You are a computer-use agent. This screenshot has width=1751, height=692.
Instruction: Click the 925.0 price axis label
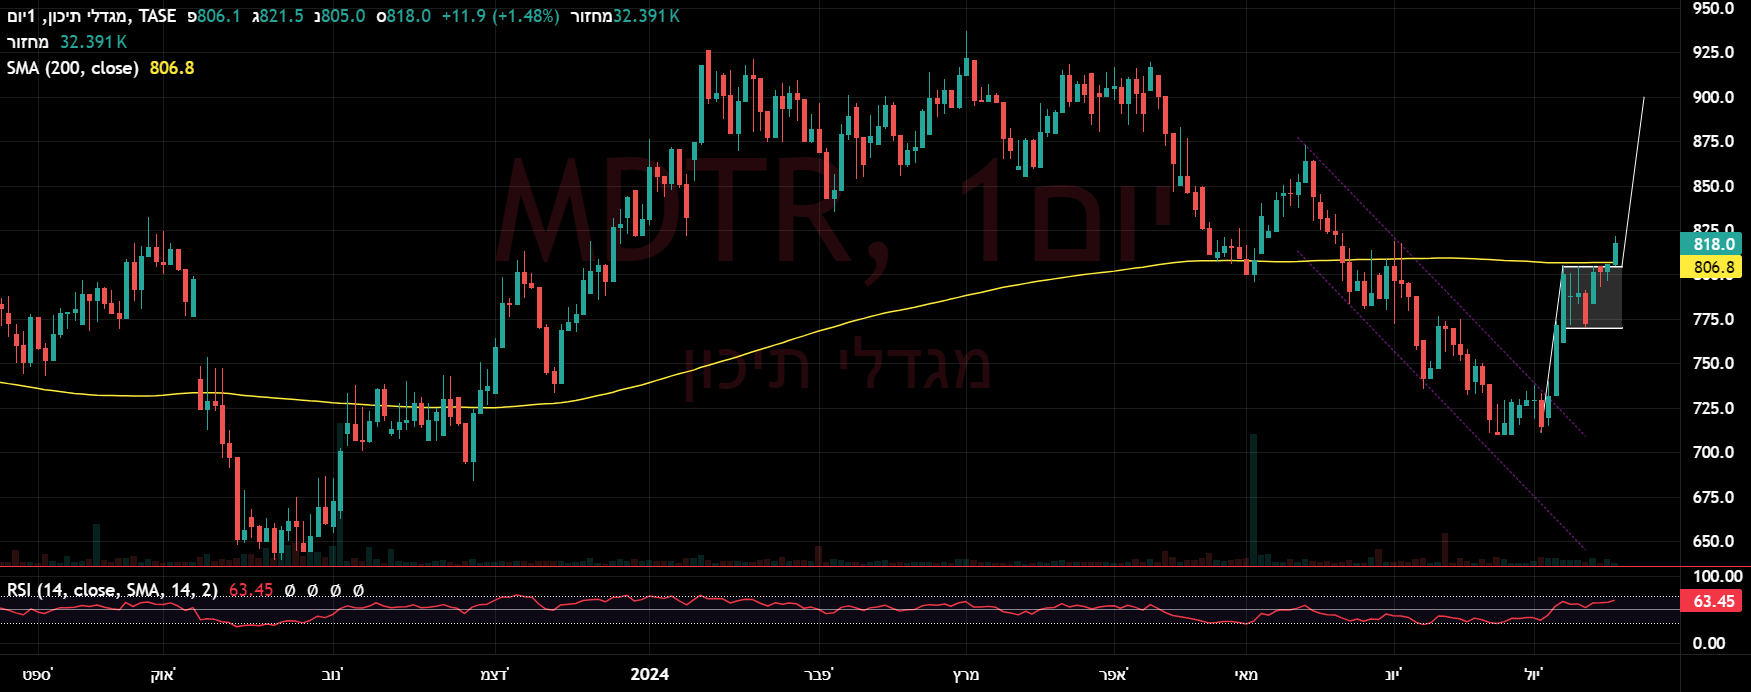pos(1713,52)
